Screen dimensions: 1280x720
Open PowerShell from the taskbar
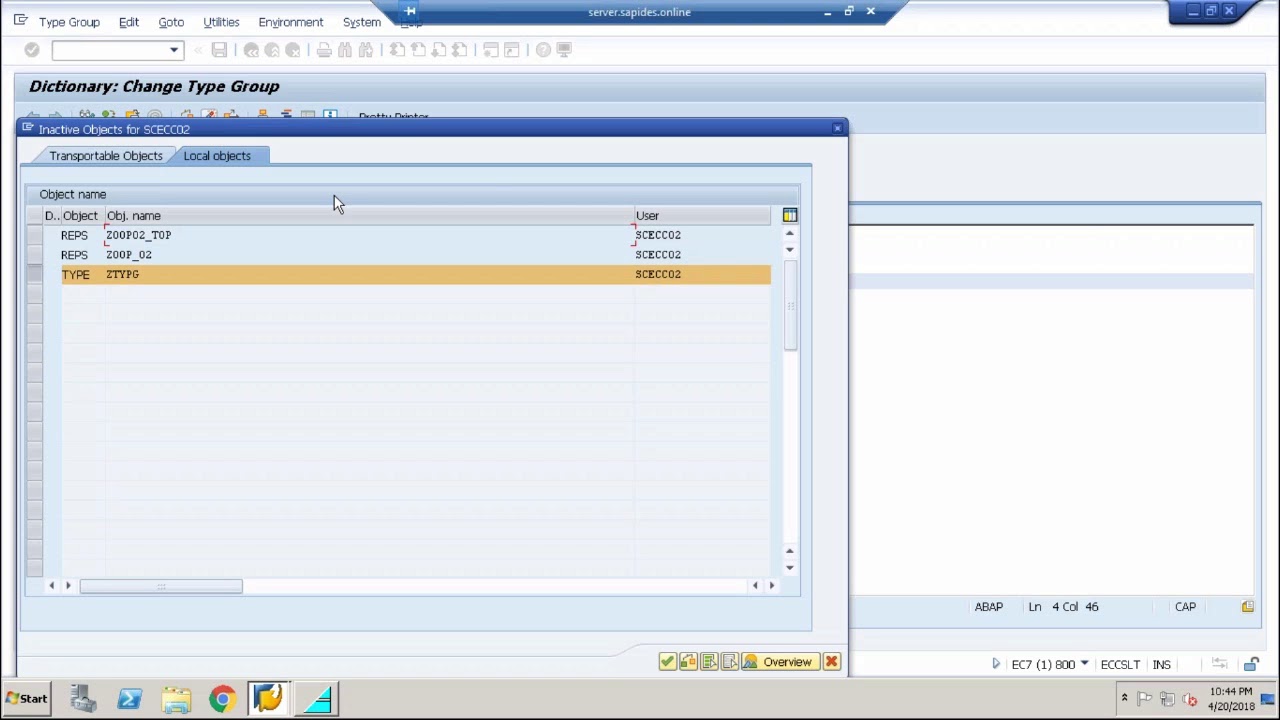pos(129,698)
